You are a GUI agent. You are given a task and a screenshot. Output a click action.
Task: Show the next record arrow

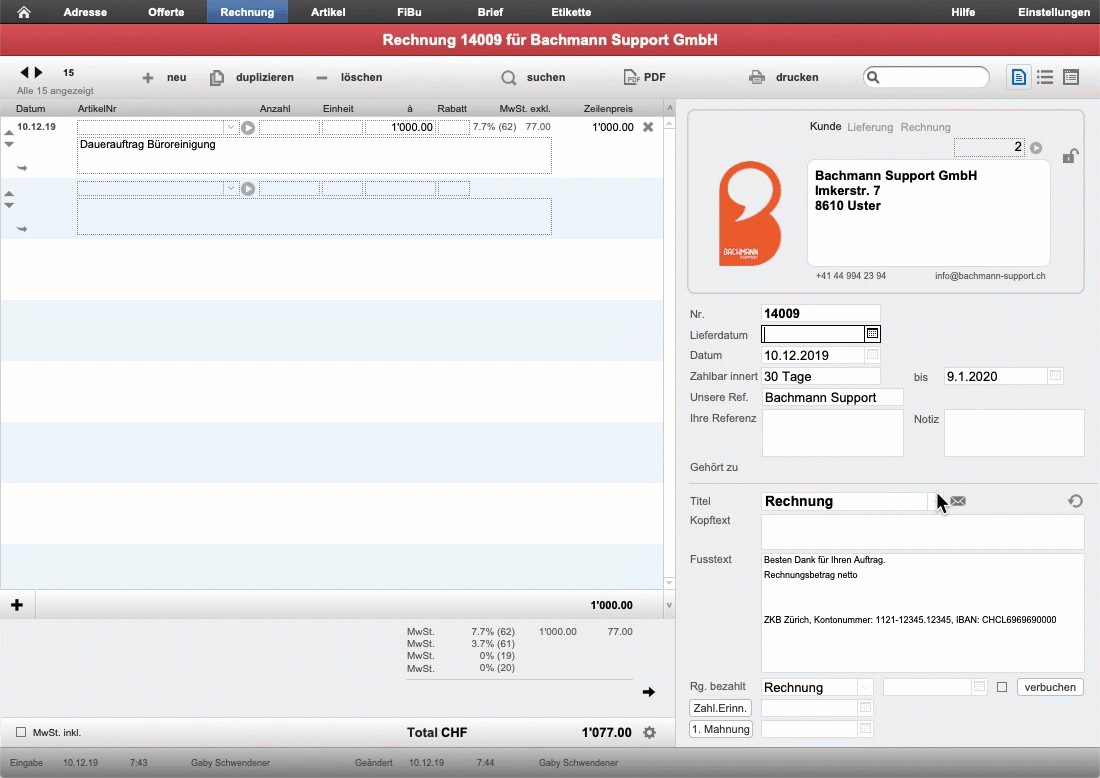click(39, 72)
